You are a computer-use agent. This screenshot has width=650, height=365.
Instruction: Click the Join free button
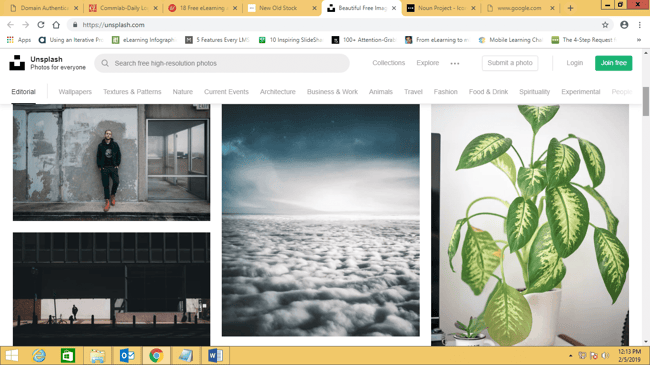(614, 63)
